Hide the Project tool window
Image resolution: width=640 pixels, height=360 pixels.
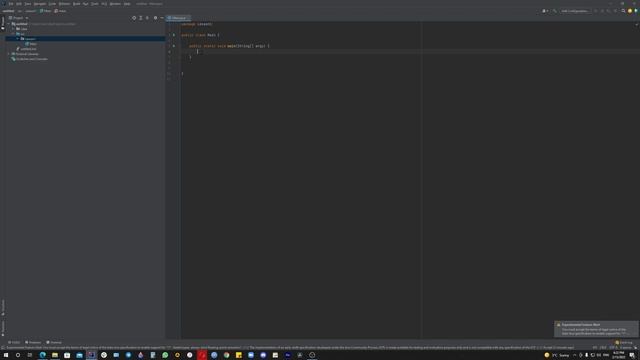click(x=162, y=18)
